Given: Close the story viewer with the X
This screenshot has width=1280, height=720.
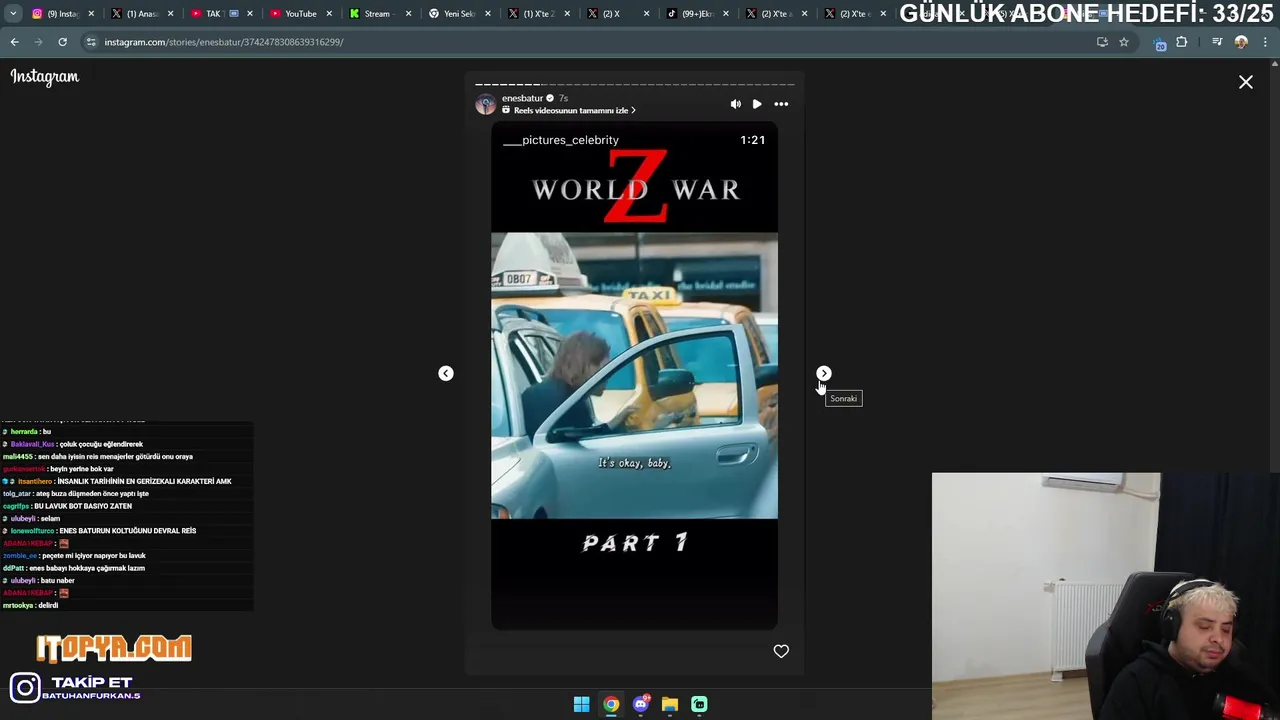Looking at the screenshot, I should 1246,82.
